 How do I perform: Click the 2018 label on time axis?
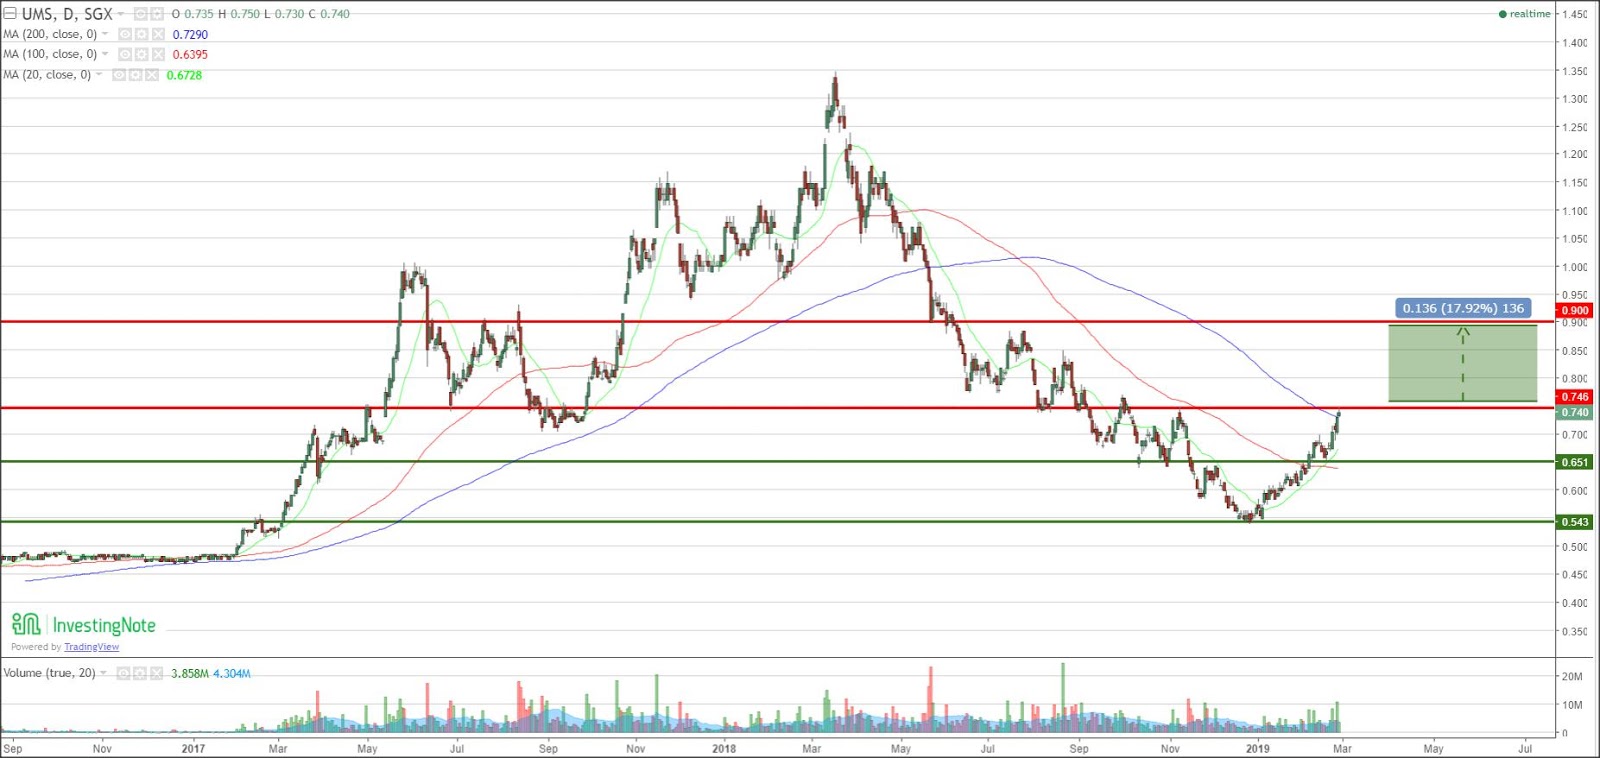724,748
